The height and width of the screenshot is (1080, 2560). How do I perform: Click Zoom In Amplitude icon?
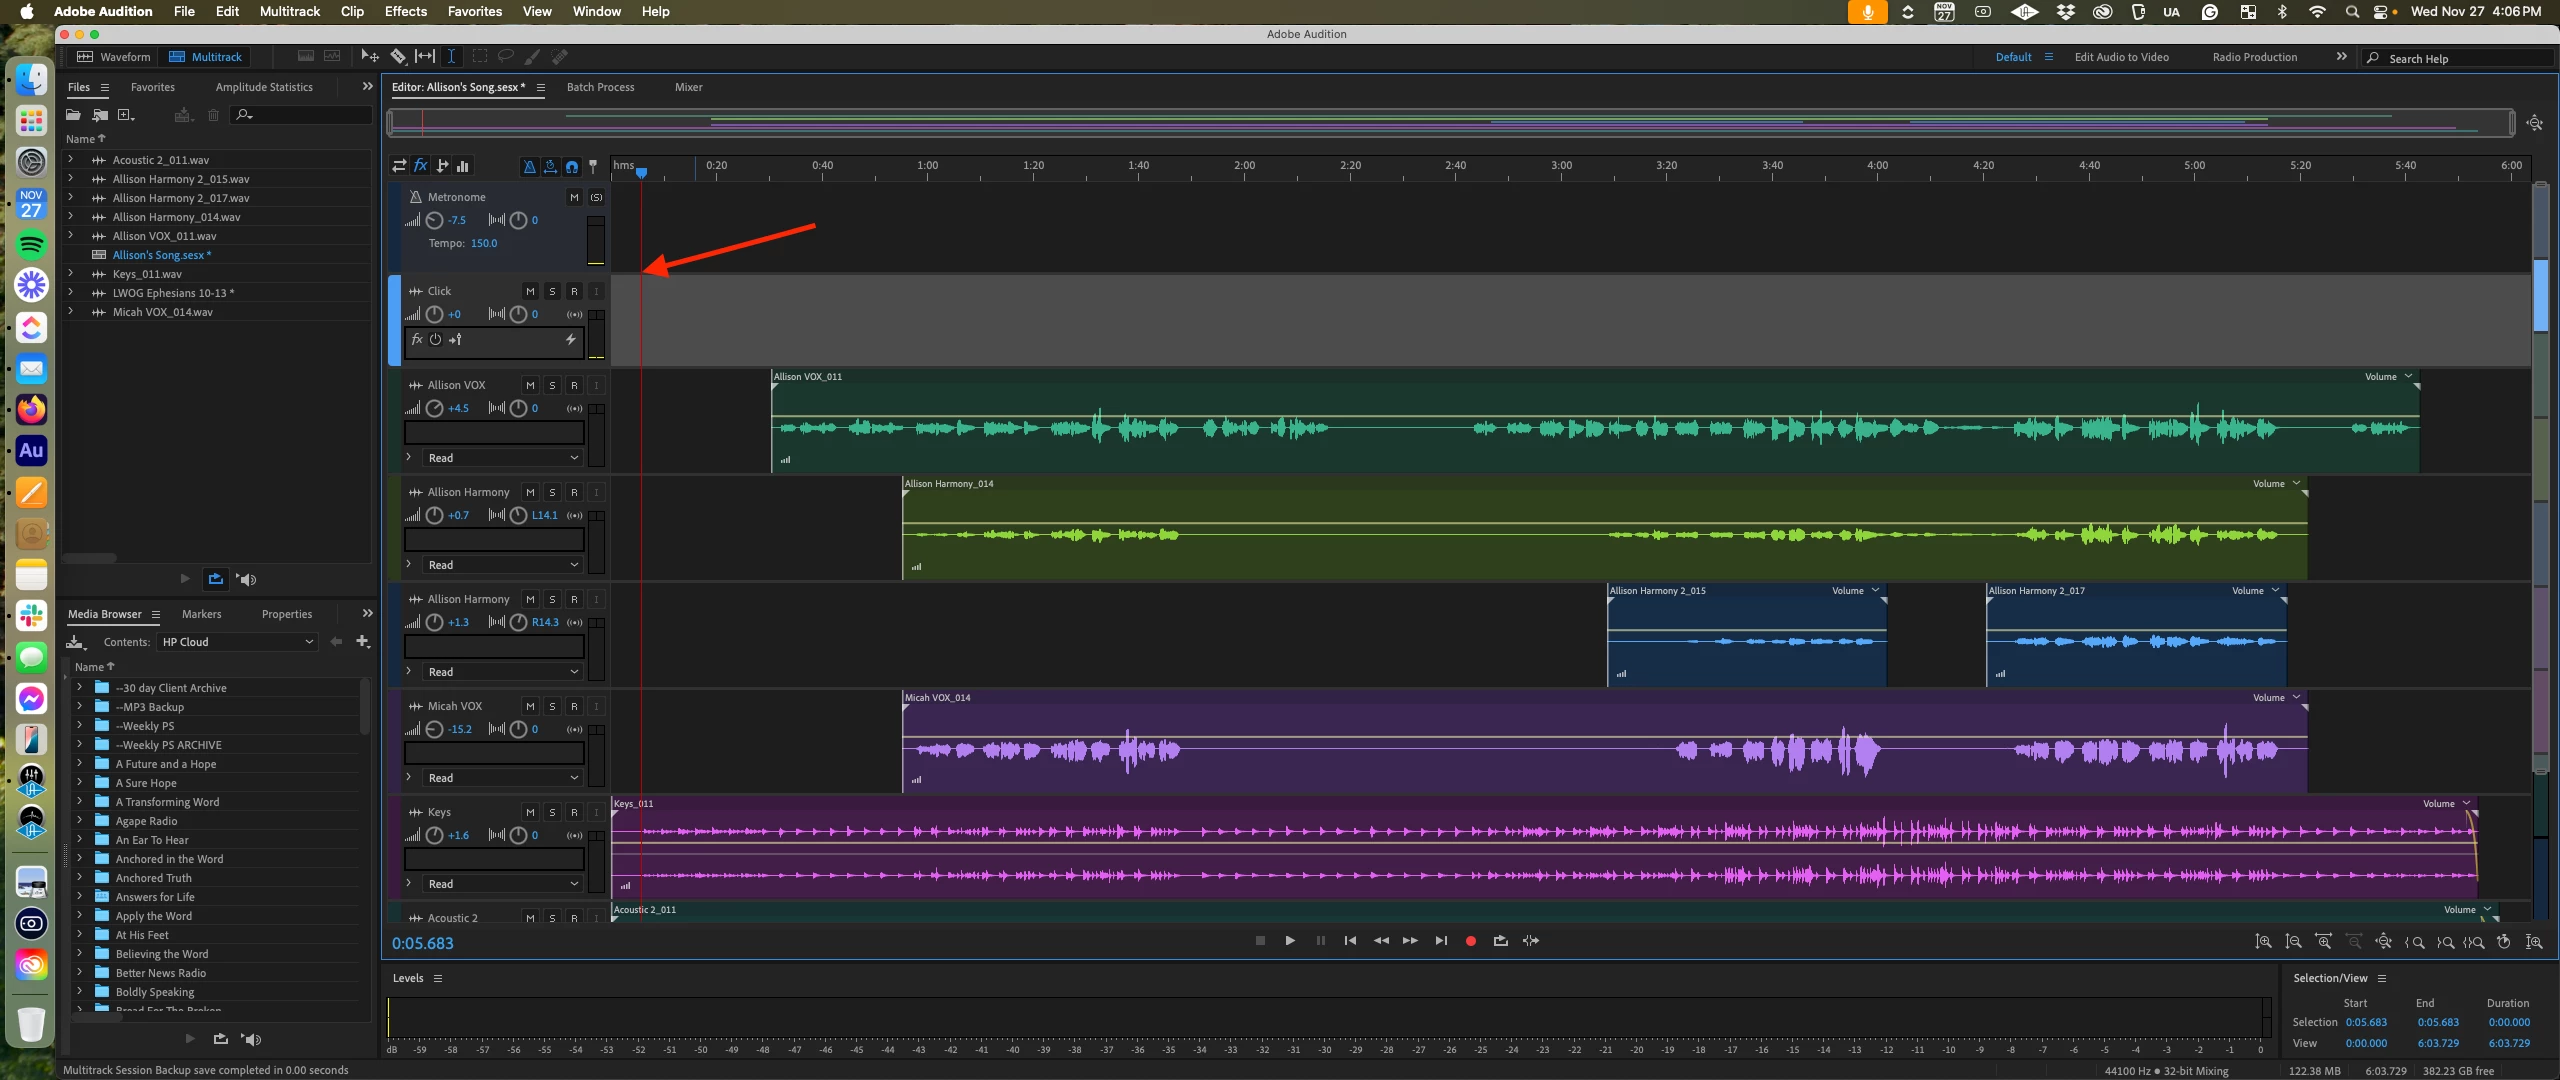2263,942
